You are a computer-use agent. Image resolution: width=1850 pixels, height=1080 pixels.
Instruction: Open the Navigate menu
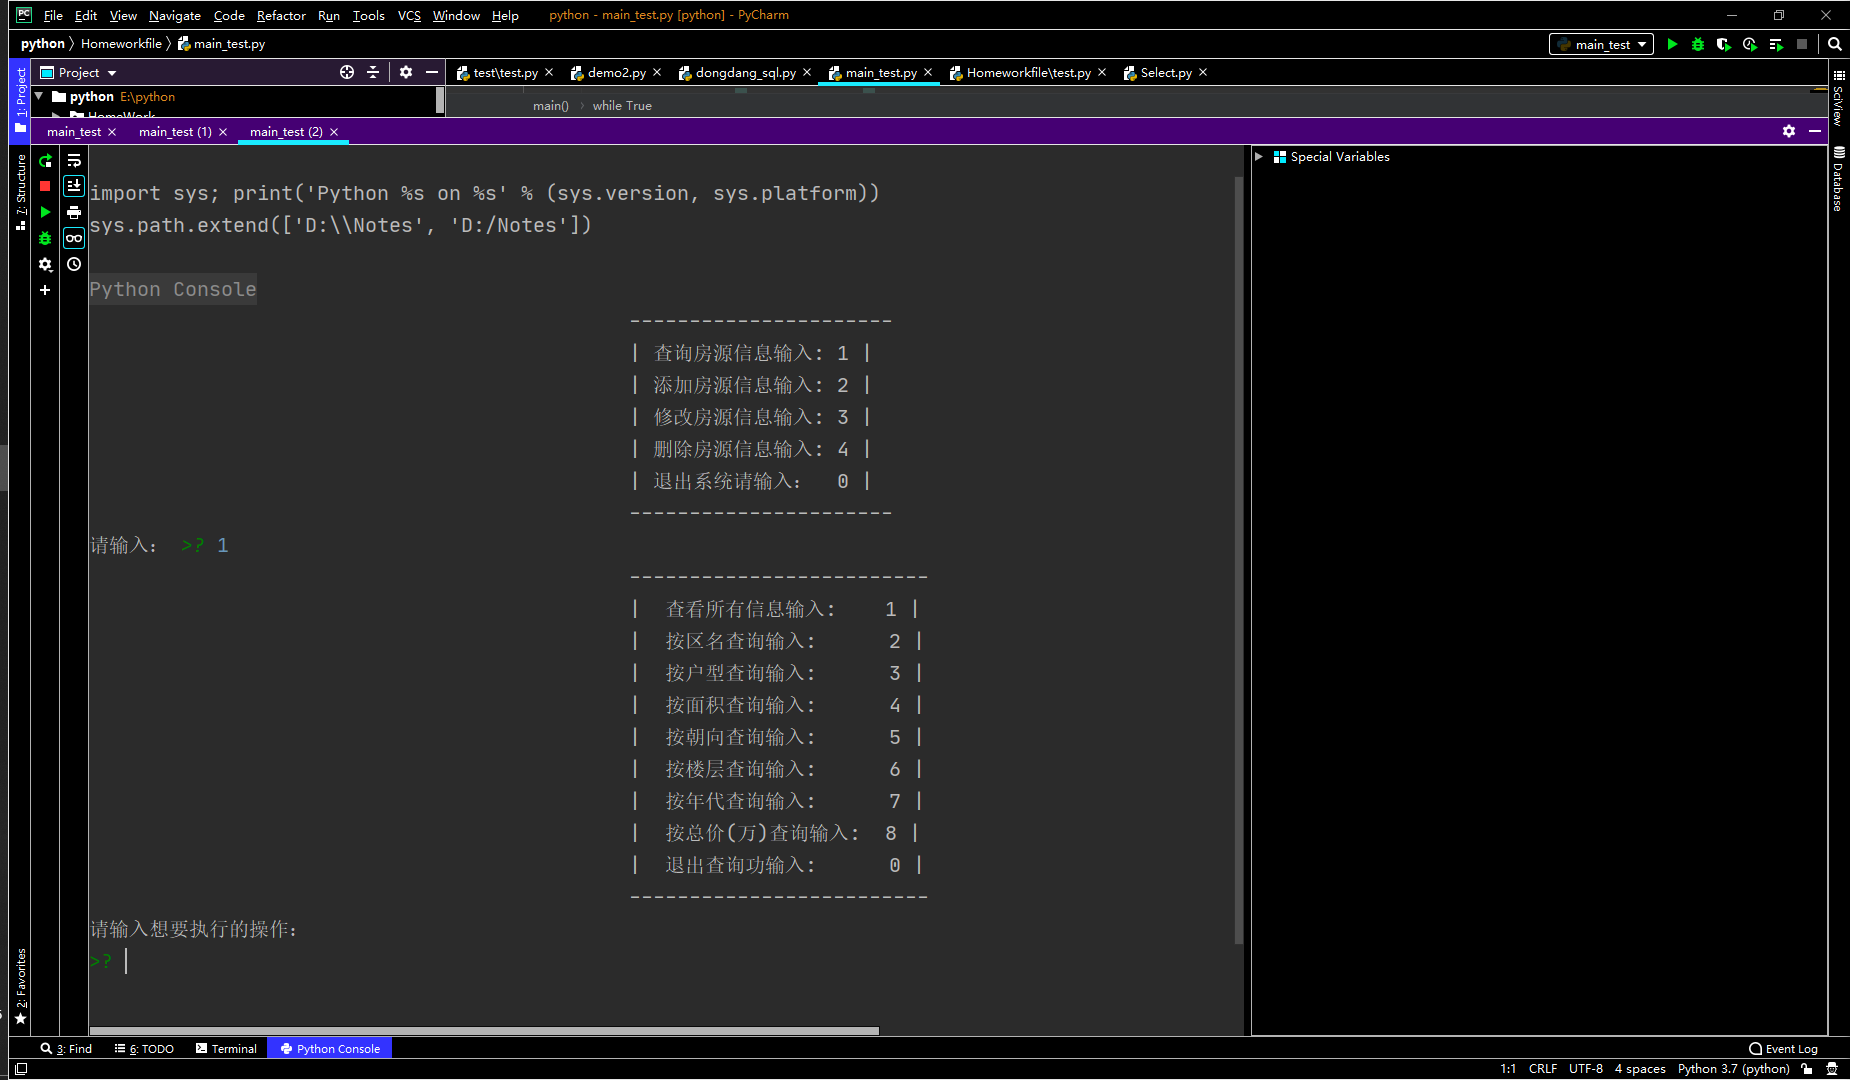click(175, 15)
